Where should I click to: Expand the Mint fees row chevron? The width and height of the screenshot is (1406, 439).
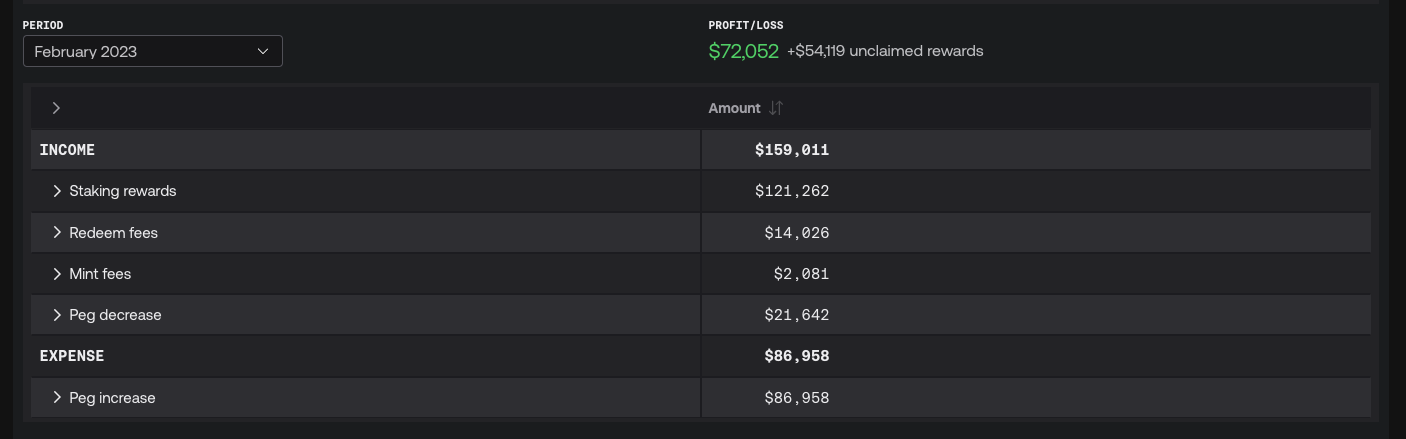pyautogui.click(x=57, y=274)
